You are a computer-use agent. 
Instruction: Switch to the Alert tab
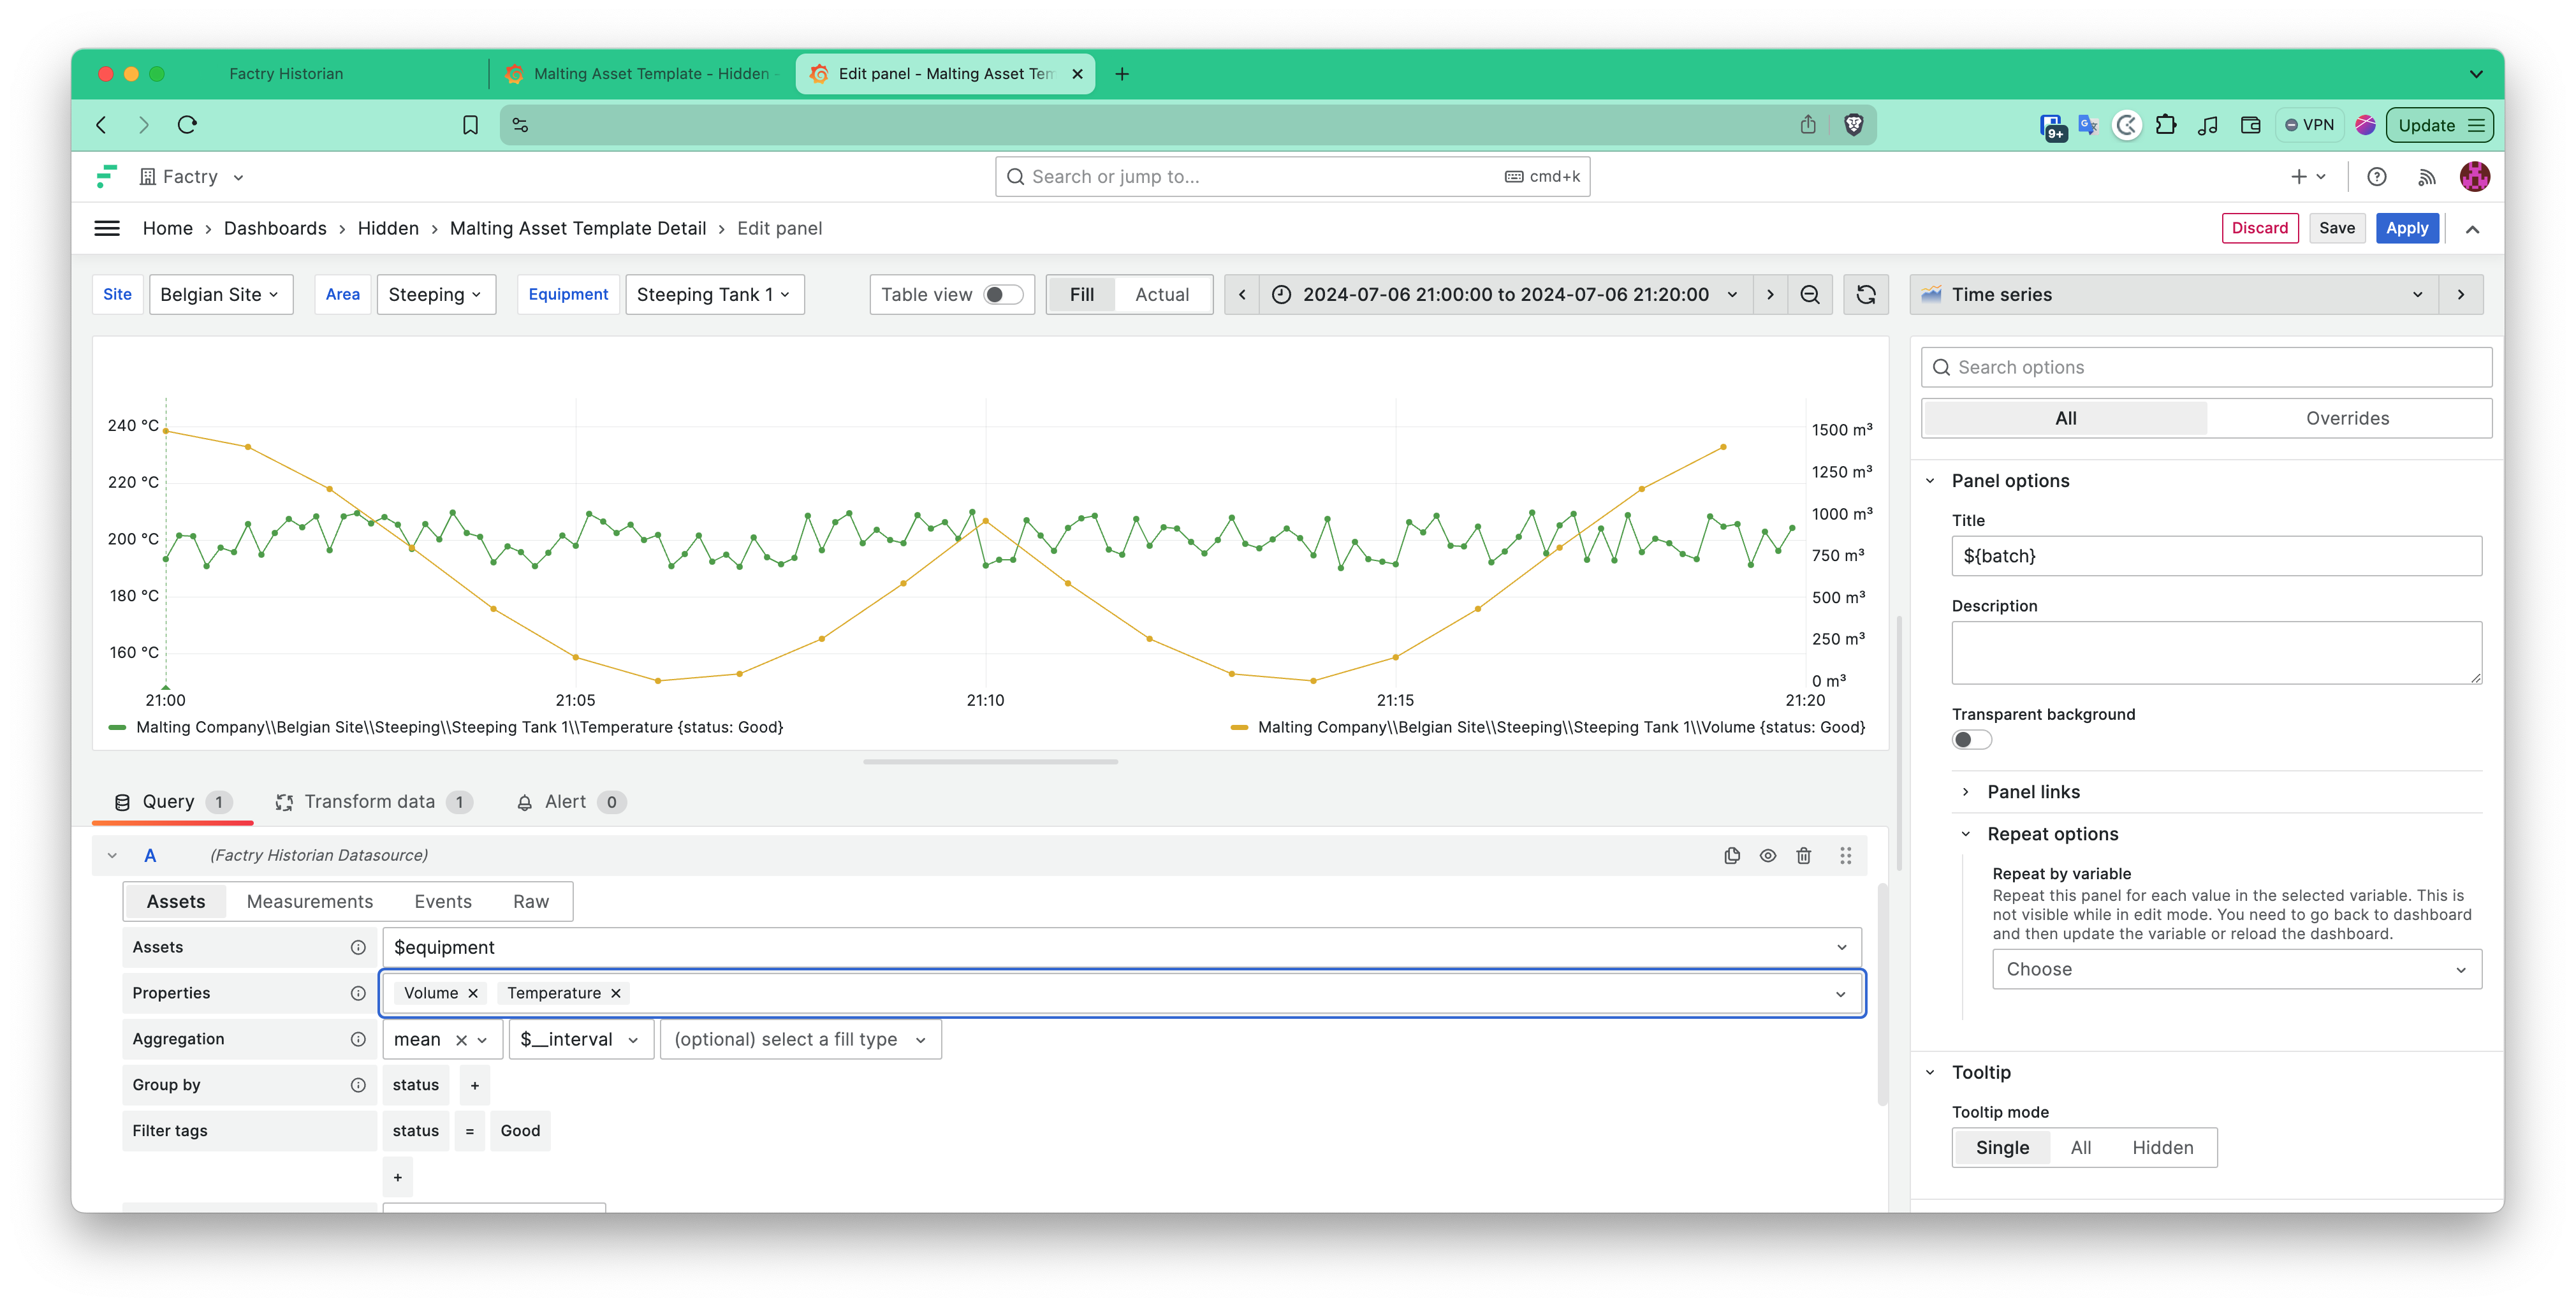[x=571, y=802]
